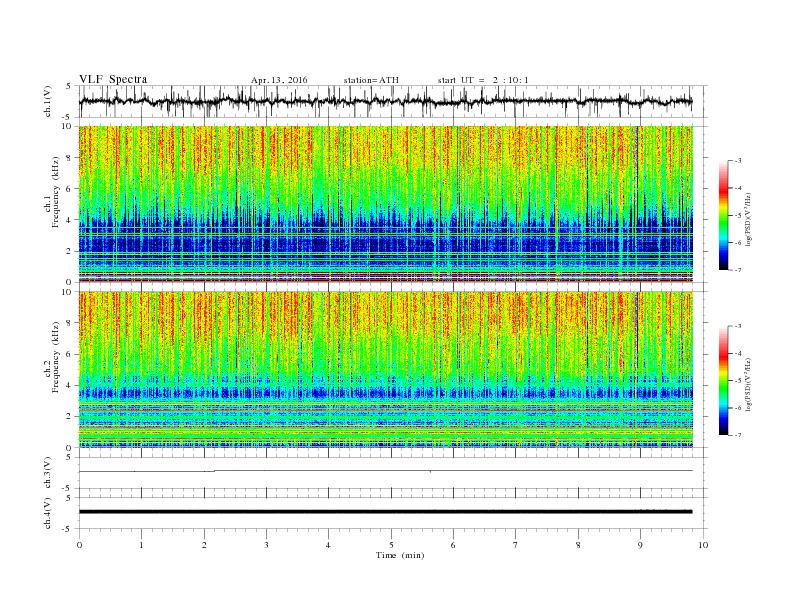The width and height of the screenshot is (792, 612).
Task: Select the date text "Apr. 13, 2016"
Action: click(x=279, y=80)
